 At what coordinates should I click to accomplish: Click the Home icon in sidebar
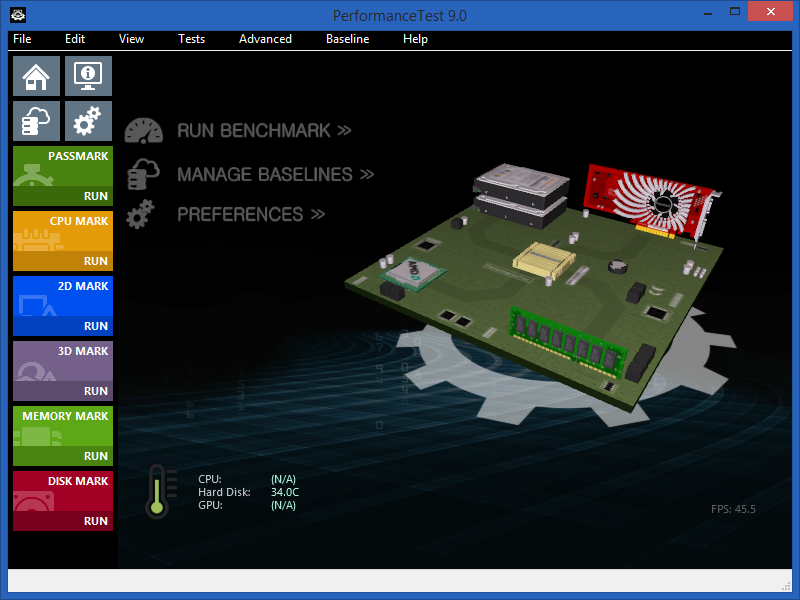pos(36,76)
